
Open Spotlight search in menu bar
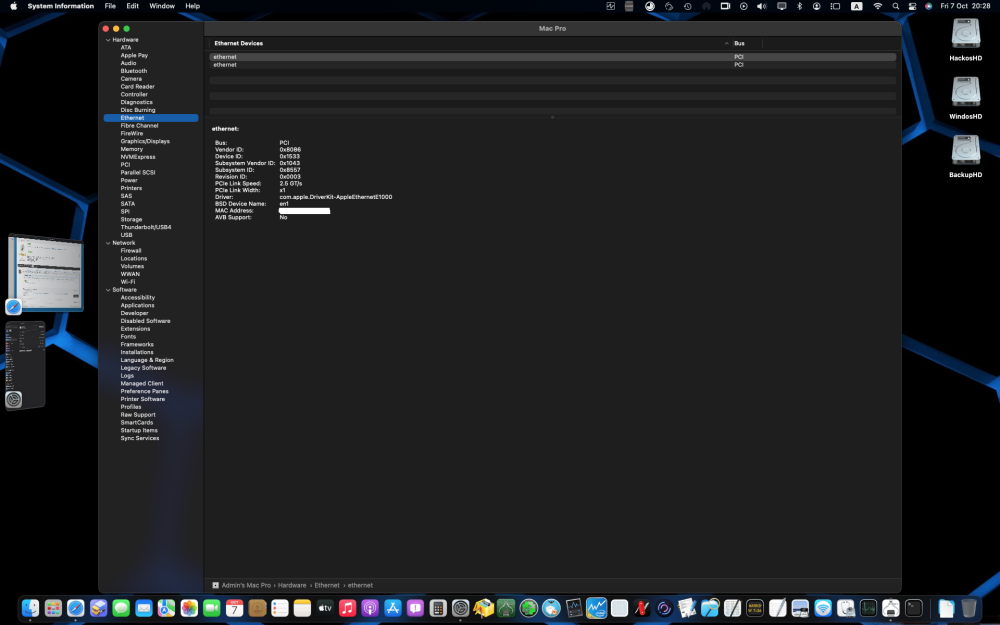coord(895,6)
